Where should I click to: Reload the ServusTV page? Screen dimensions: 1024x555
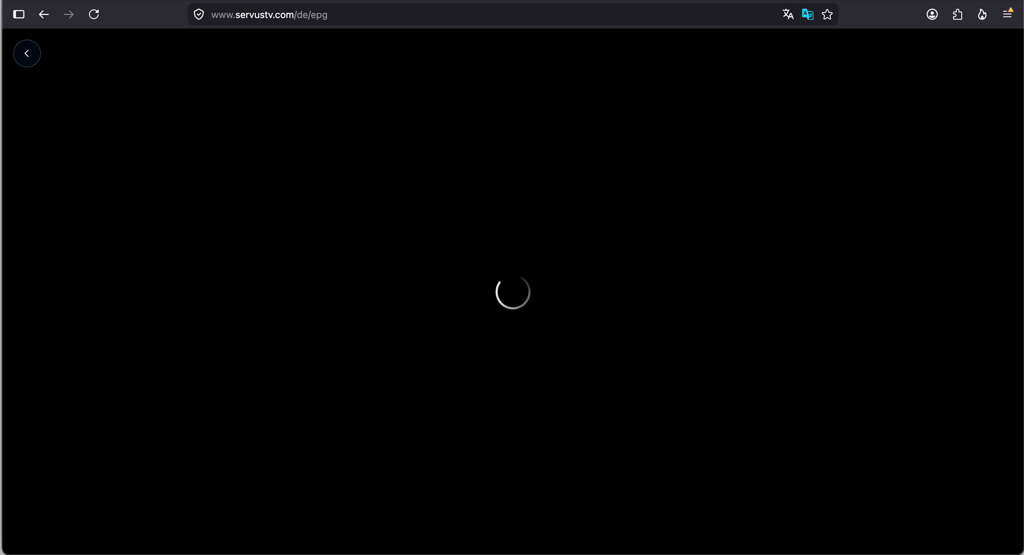(94, 14)
